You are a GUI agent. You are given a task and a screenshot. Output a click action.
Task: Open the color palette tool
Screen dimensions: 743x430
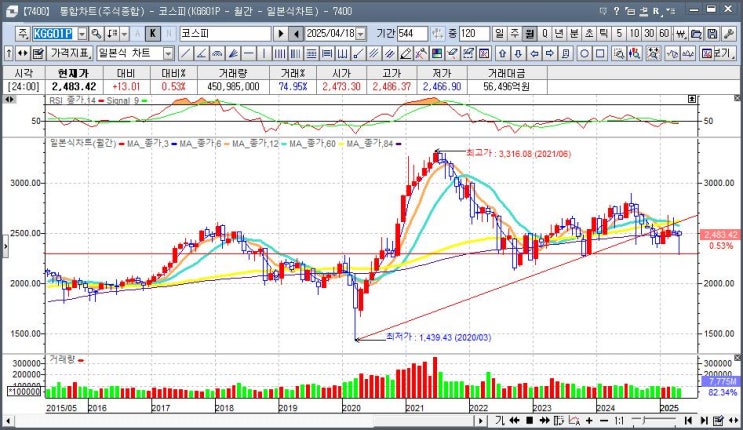pyautogui.click(x=436, y=54)
